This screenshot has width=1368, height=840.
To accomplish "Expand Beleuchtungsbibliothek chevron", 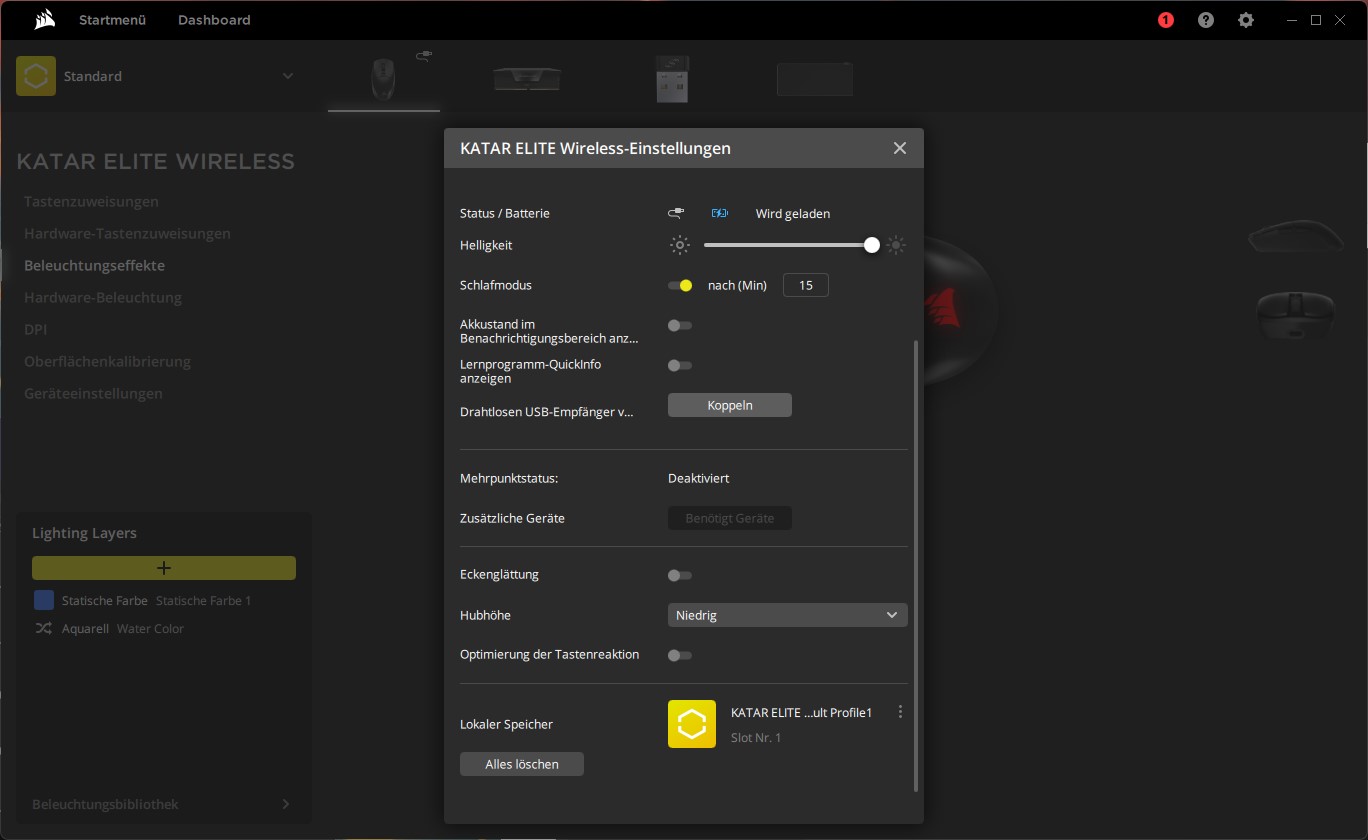I will tap(286, 804).
